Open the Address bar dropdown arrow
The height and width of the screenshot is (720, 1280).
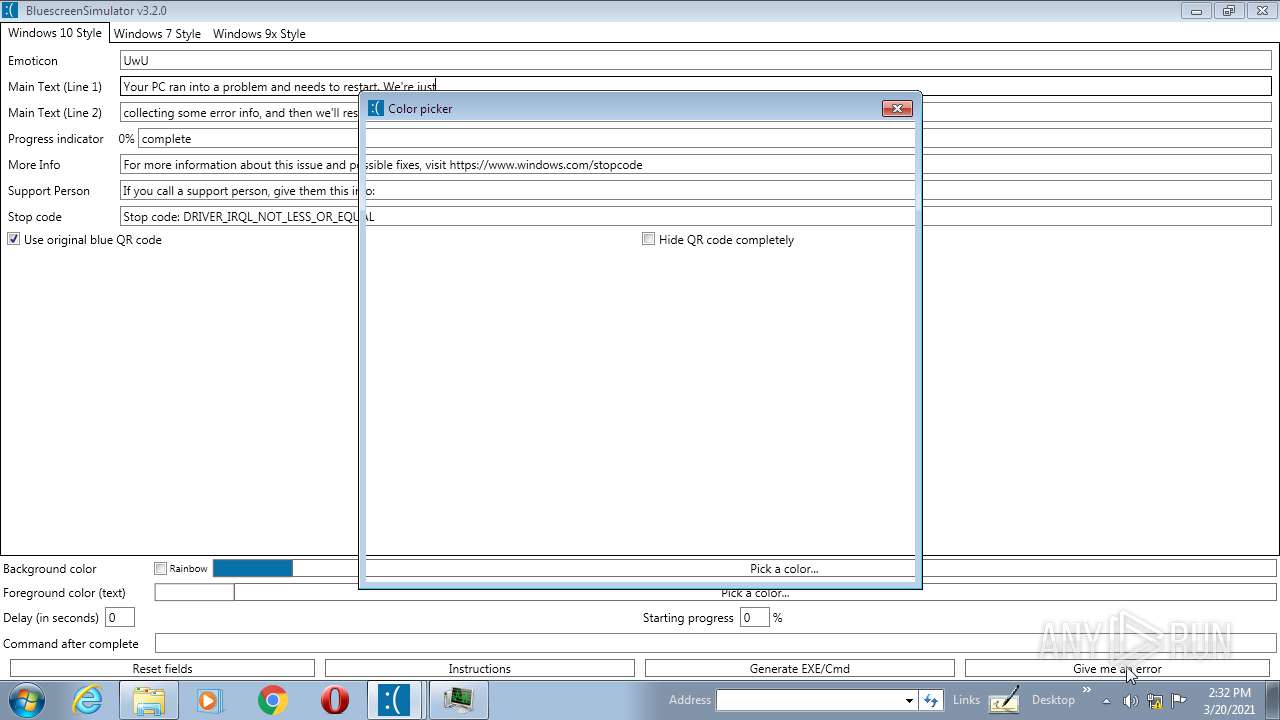(x=908, y=700)
